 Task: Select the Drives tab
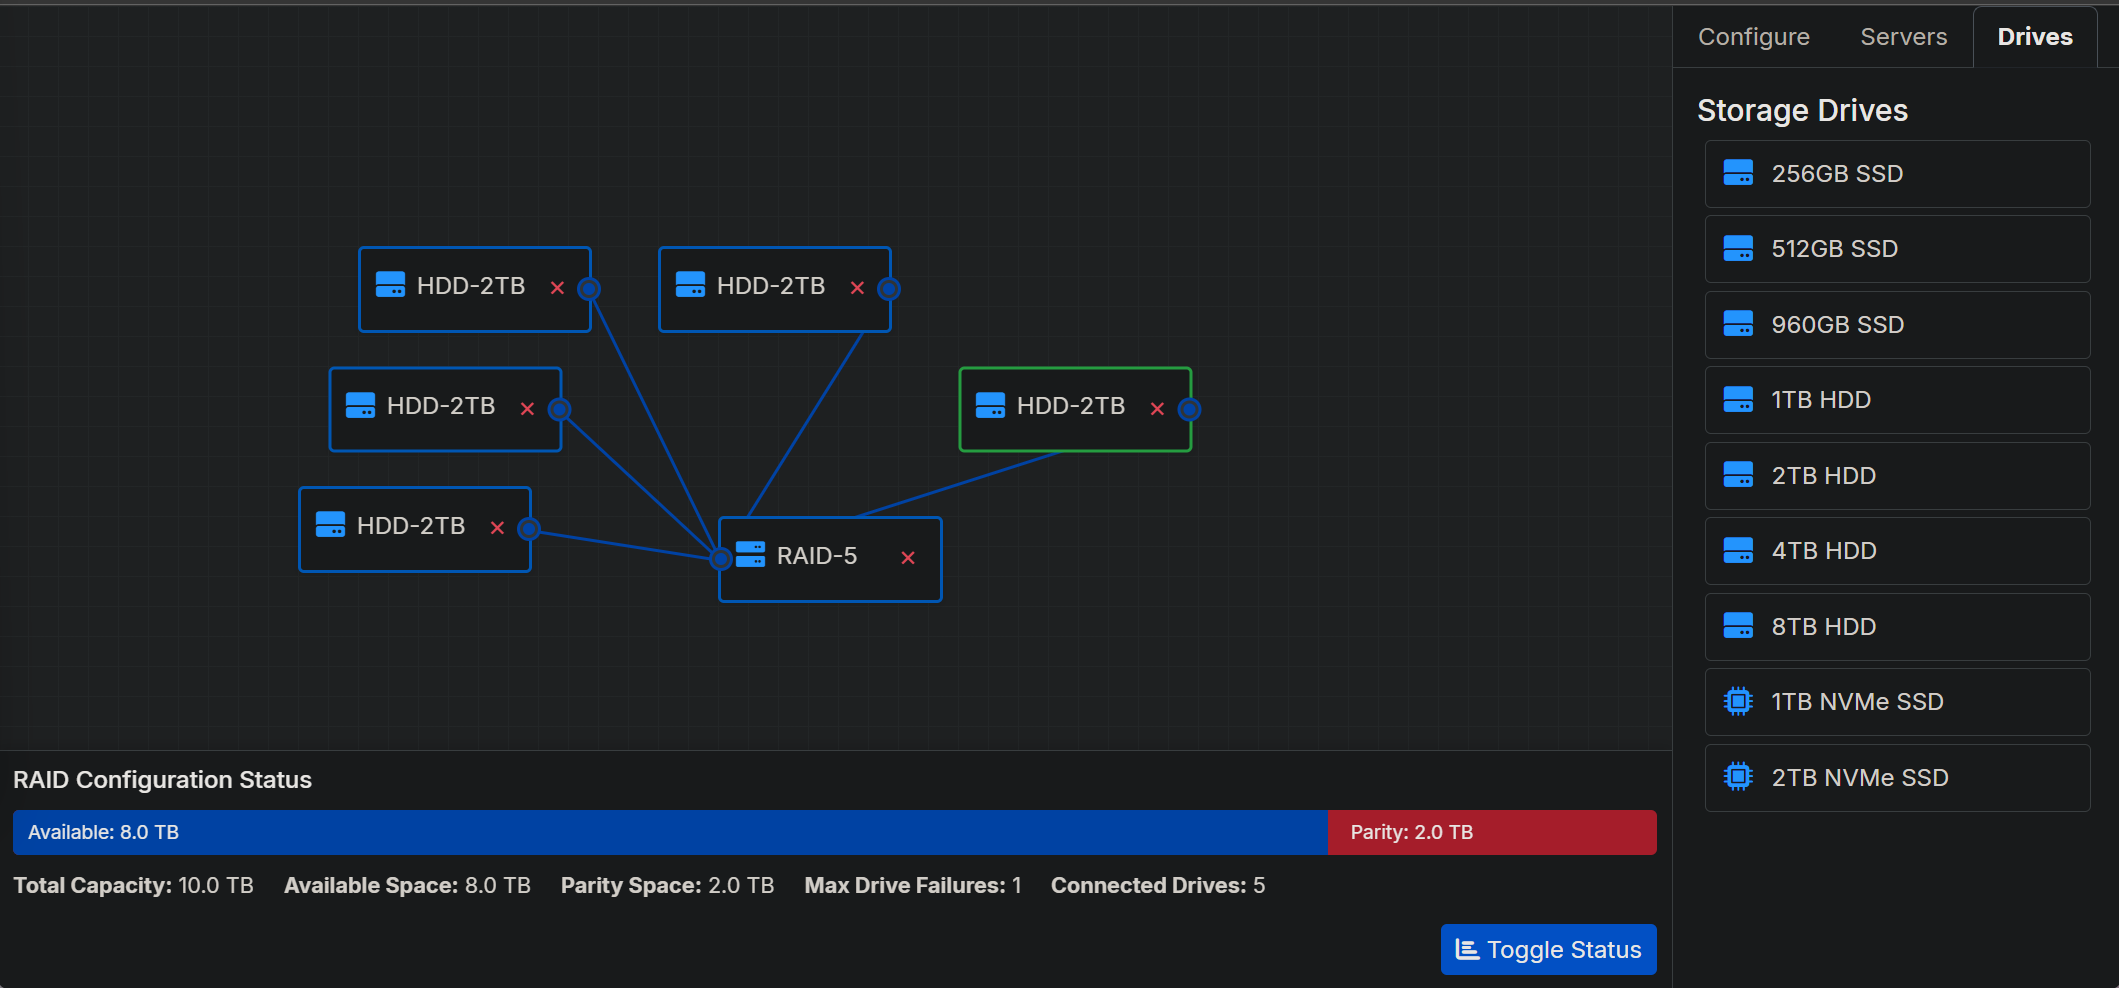click(x=2034, y=37)
